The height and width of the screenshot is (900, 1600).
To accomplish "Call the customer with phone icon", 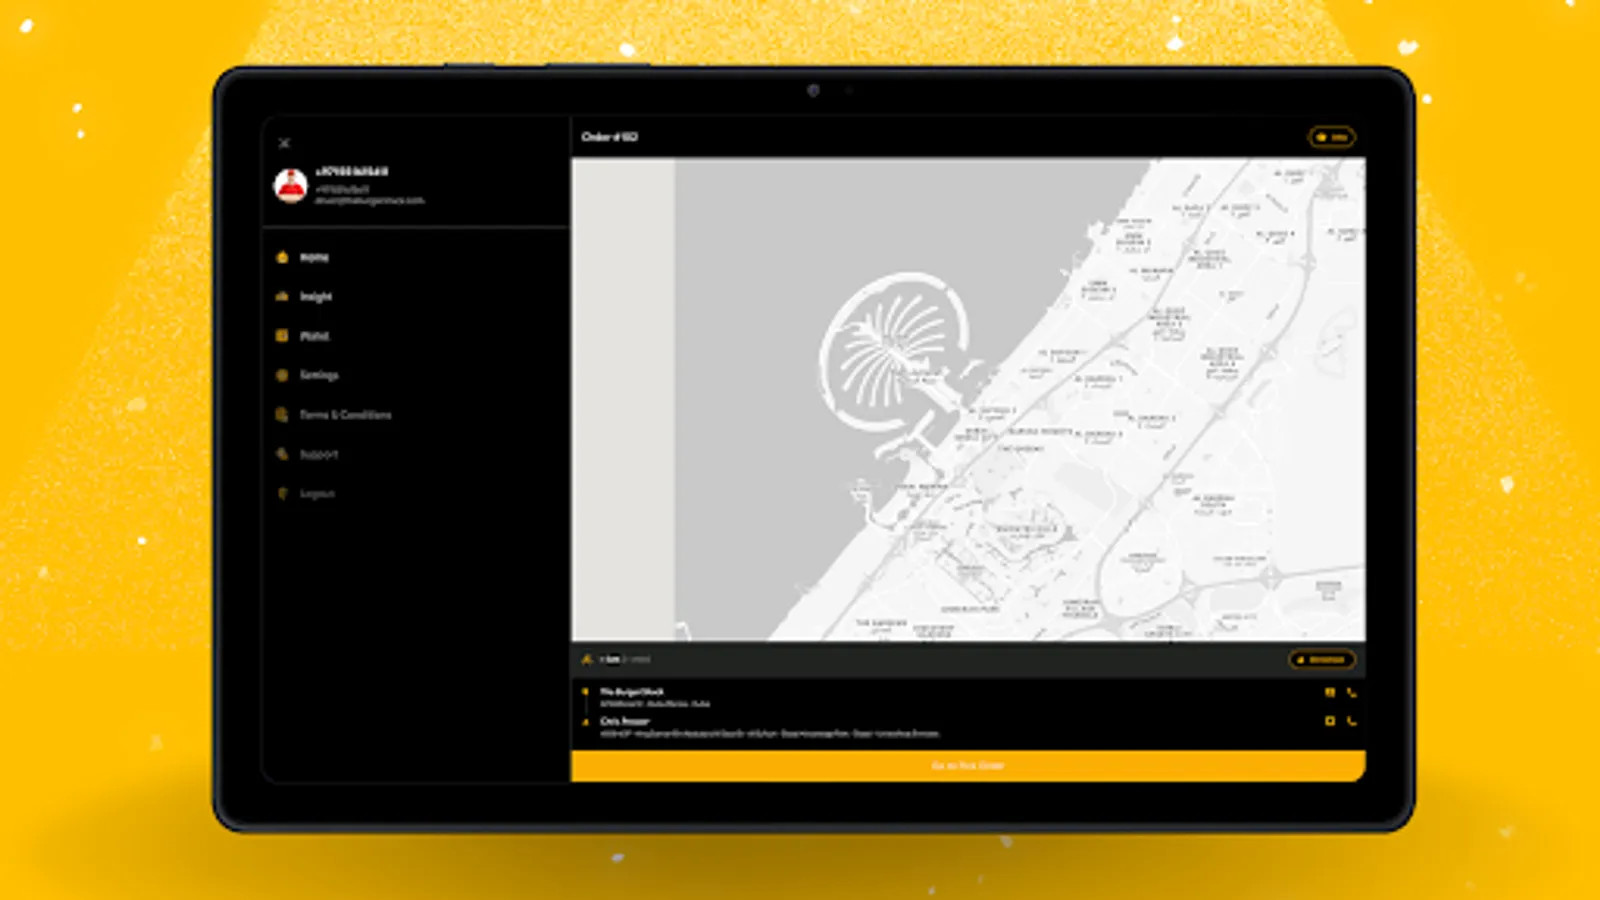I will 1351,721.
